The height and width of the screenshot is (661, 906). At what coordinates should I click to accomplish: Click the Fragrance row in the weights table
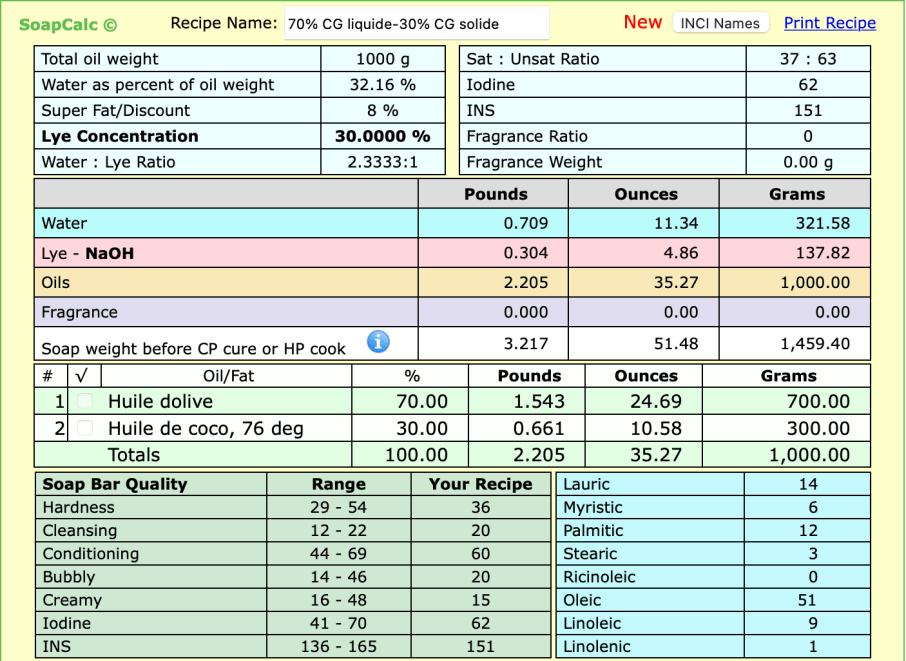click(x=80, y=312)
